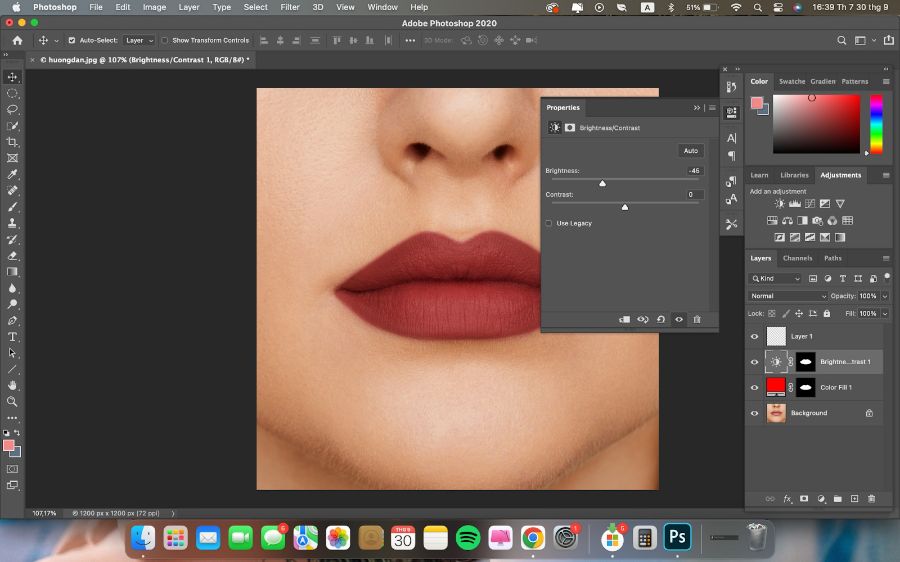The width and height of the screenshot is (900, 562).
Task: Enable Use Legacy checkbox
Action: click(549, 223)
